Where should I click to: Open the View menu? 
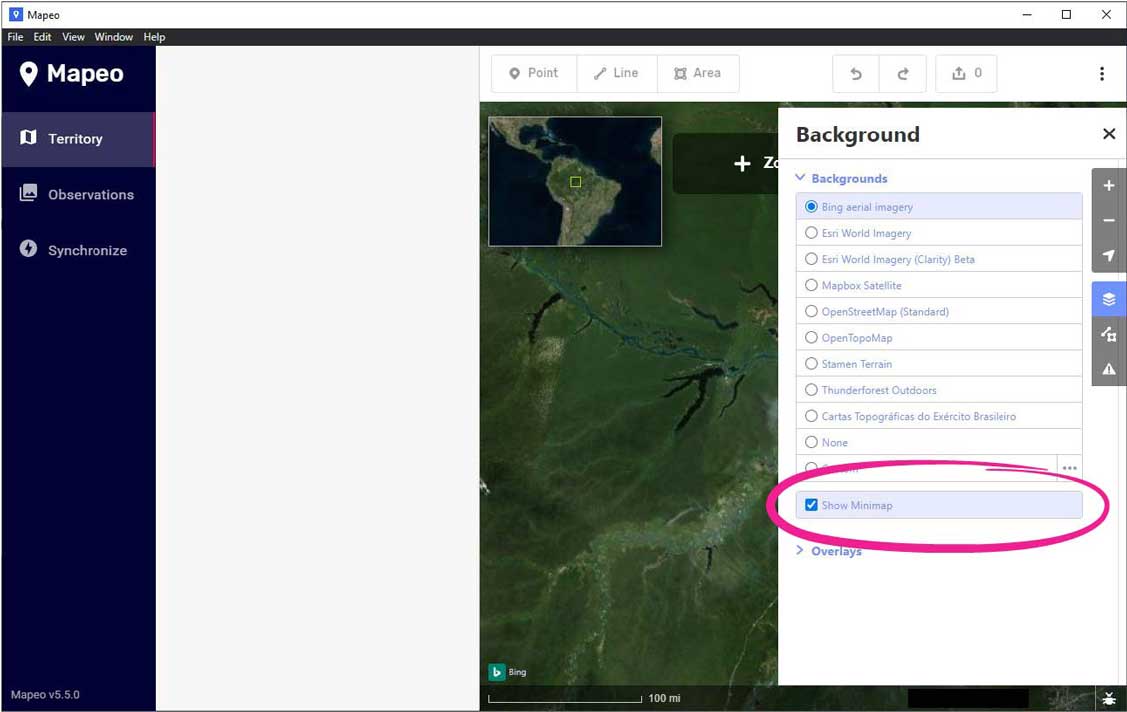coord(73,37)
